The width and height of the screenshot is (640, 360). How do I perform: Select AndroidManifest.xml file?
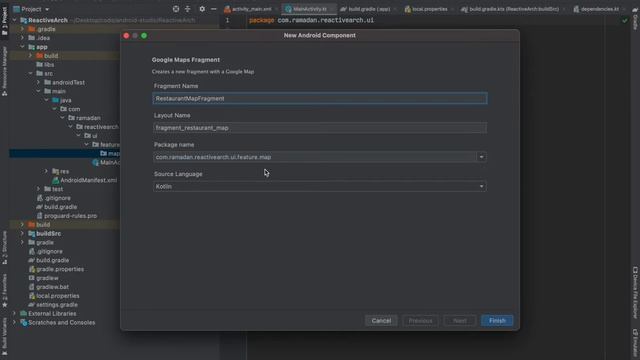pyautogui.click(x=84, y=180)
